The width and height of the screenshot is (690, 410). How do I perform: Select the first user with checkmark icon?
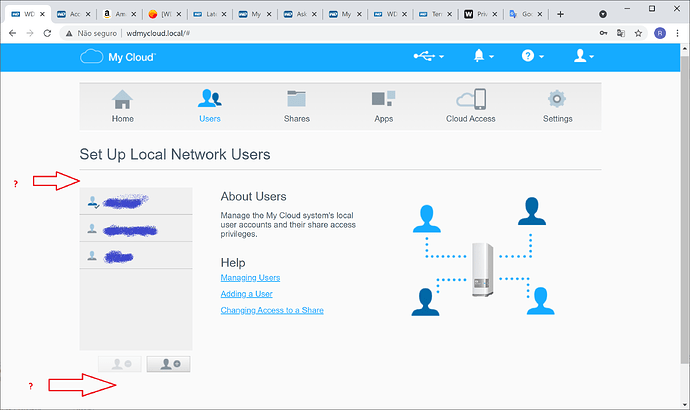coord(136,201)
